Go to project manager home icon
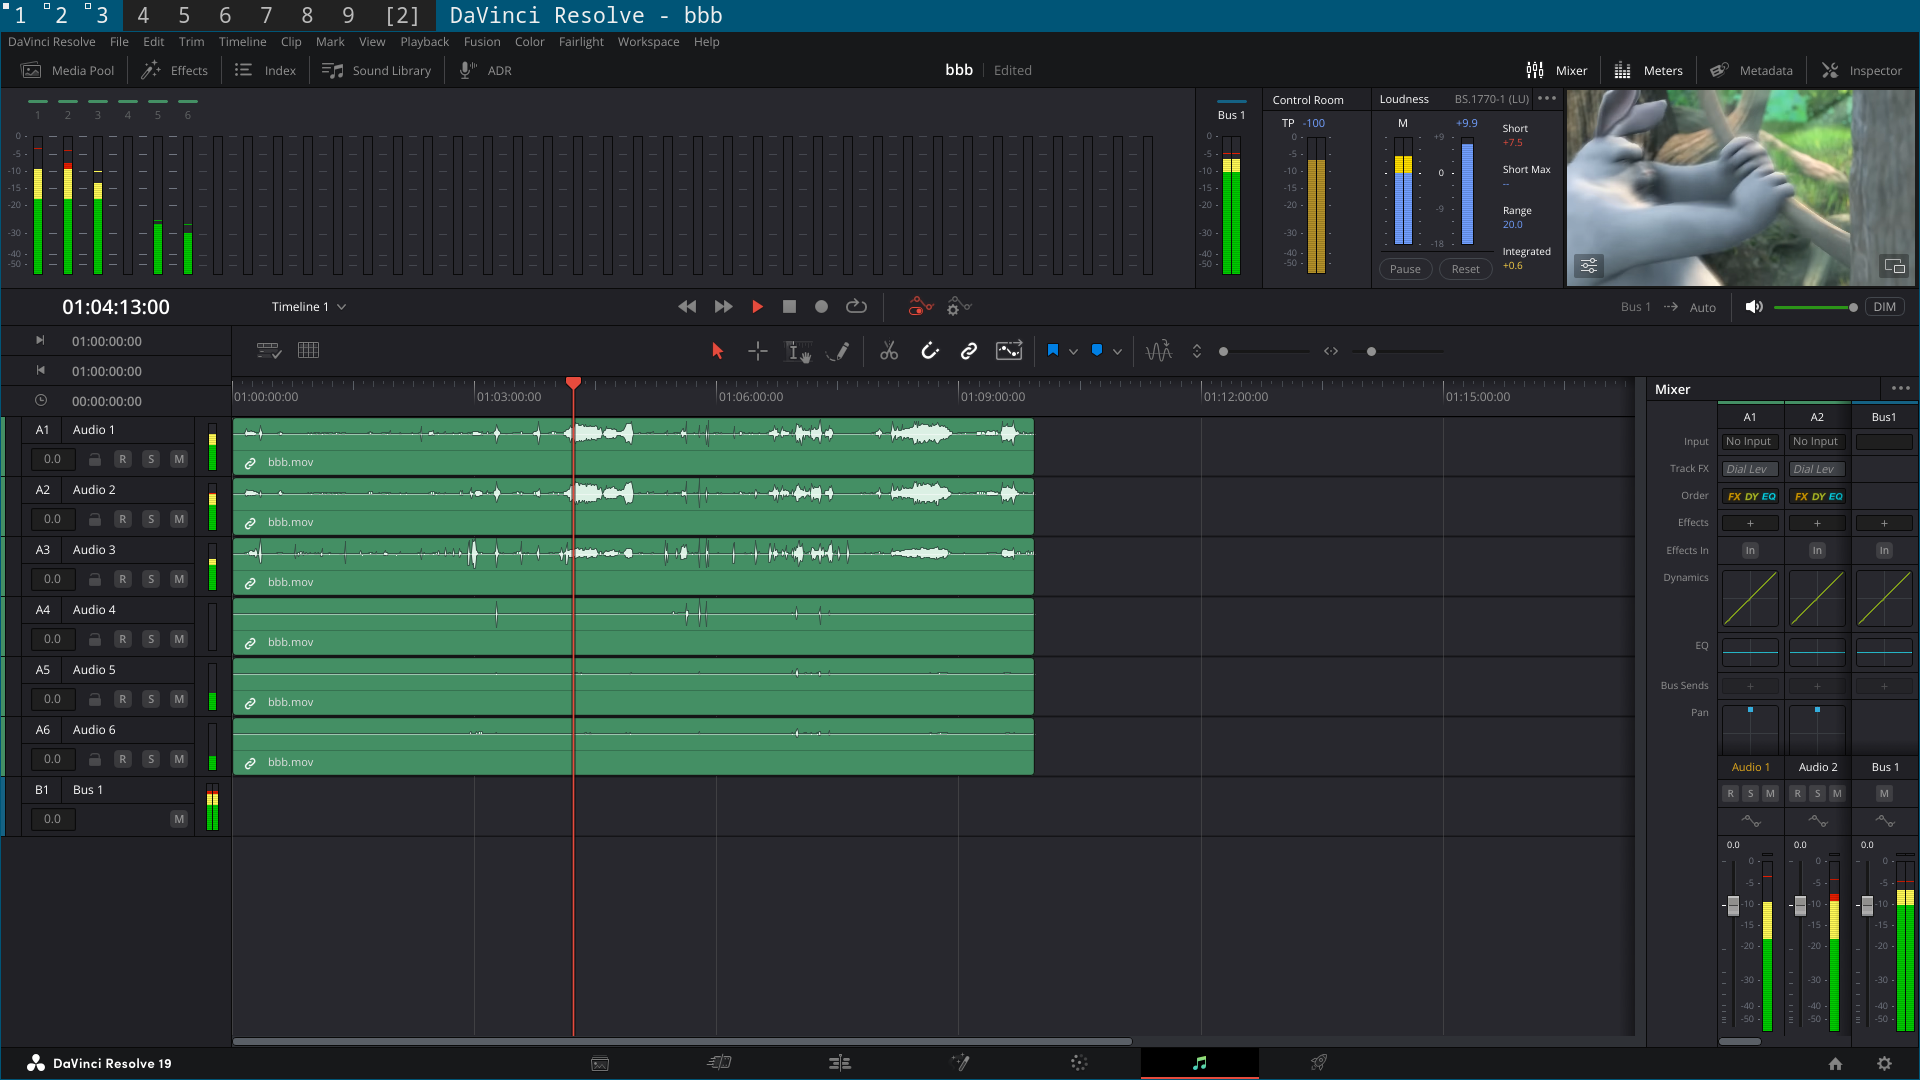Image resolution: width=1920 pixels, height=1080 pixels. (1835, 1064)
